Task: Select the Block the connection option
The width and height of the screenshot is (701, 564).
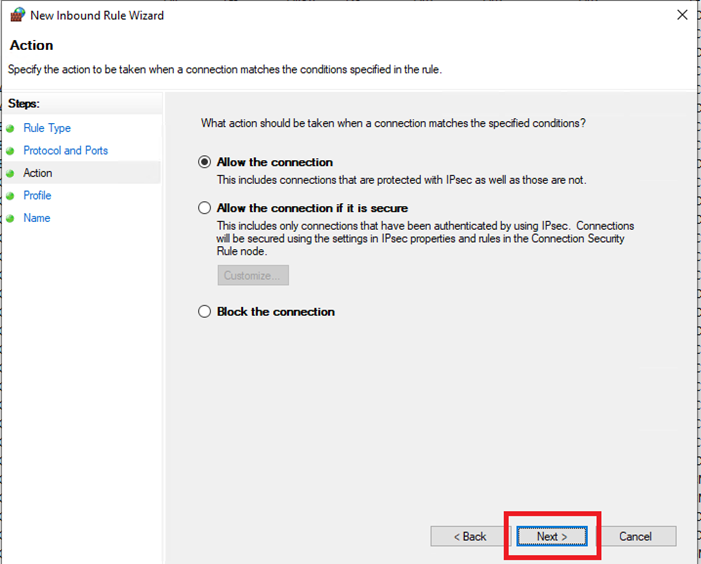Action: [x=204, y=311]
